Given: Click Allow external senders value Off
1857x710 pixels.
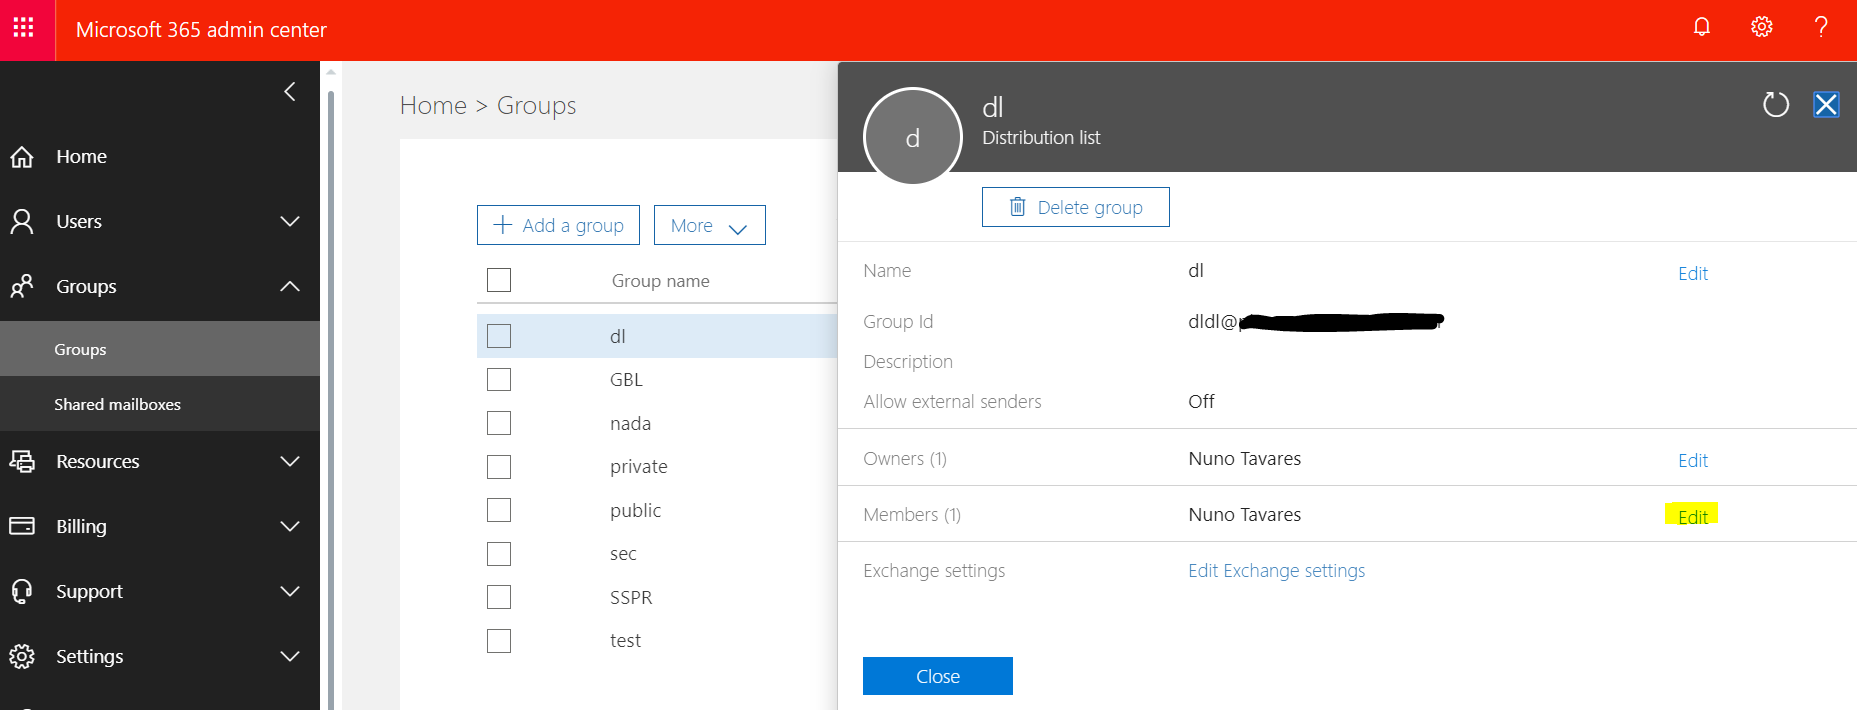Looking at the screenshot, I should coord(1201,401).
